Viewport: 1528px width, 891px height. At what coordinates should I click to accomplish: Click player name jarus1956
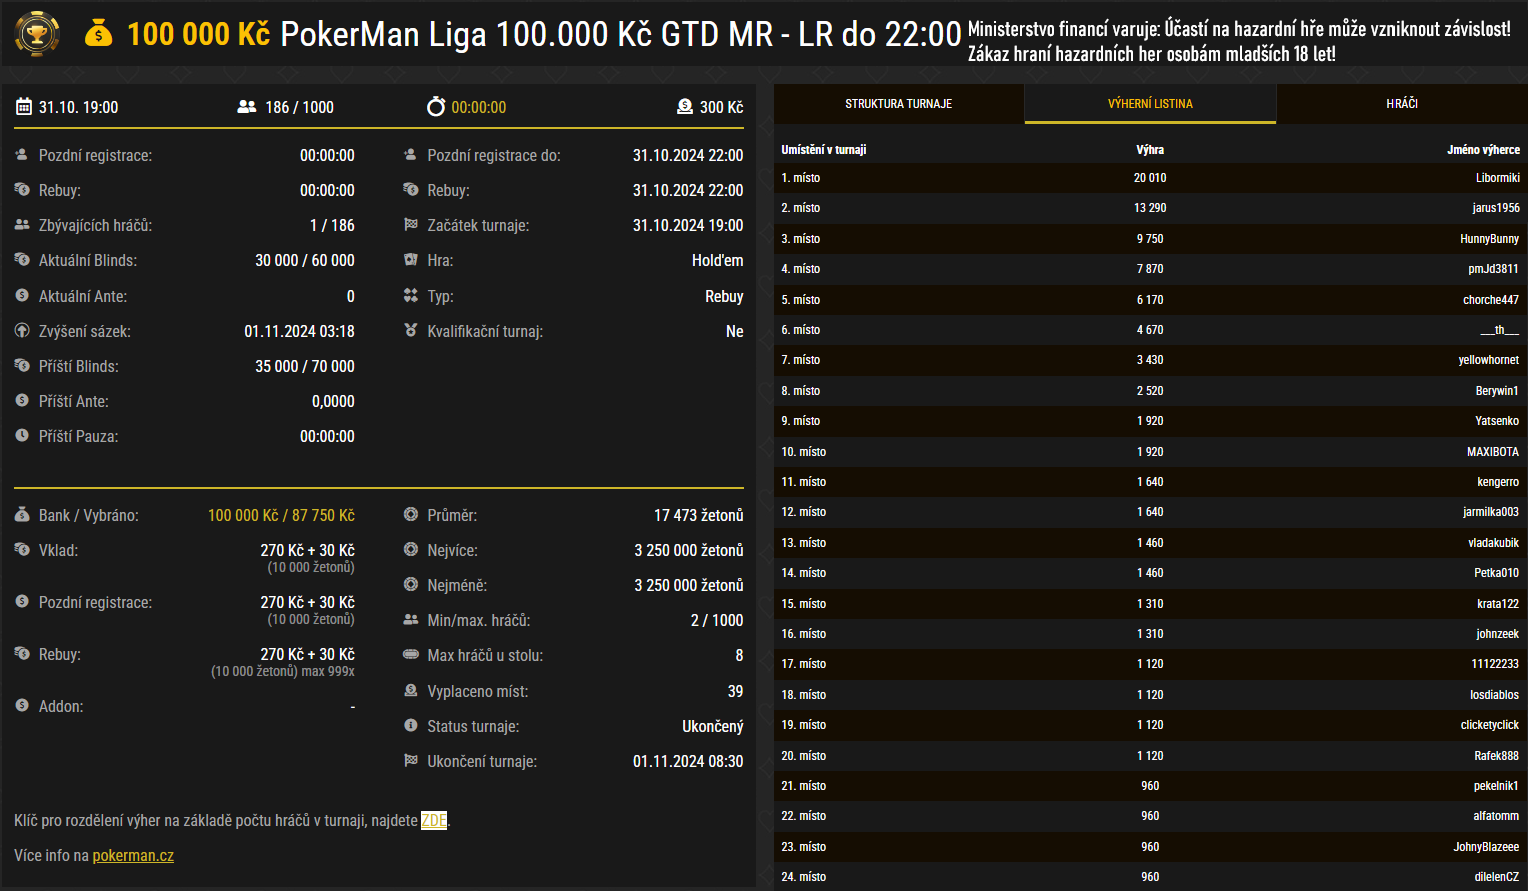[x=1496, y=208]
